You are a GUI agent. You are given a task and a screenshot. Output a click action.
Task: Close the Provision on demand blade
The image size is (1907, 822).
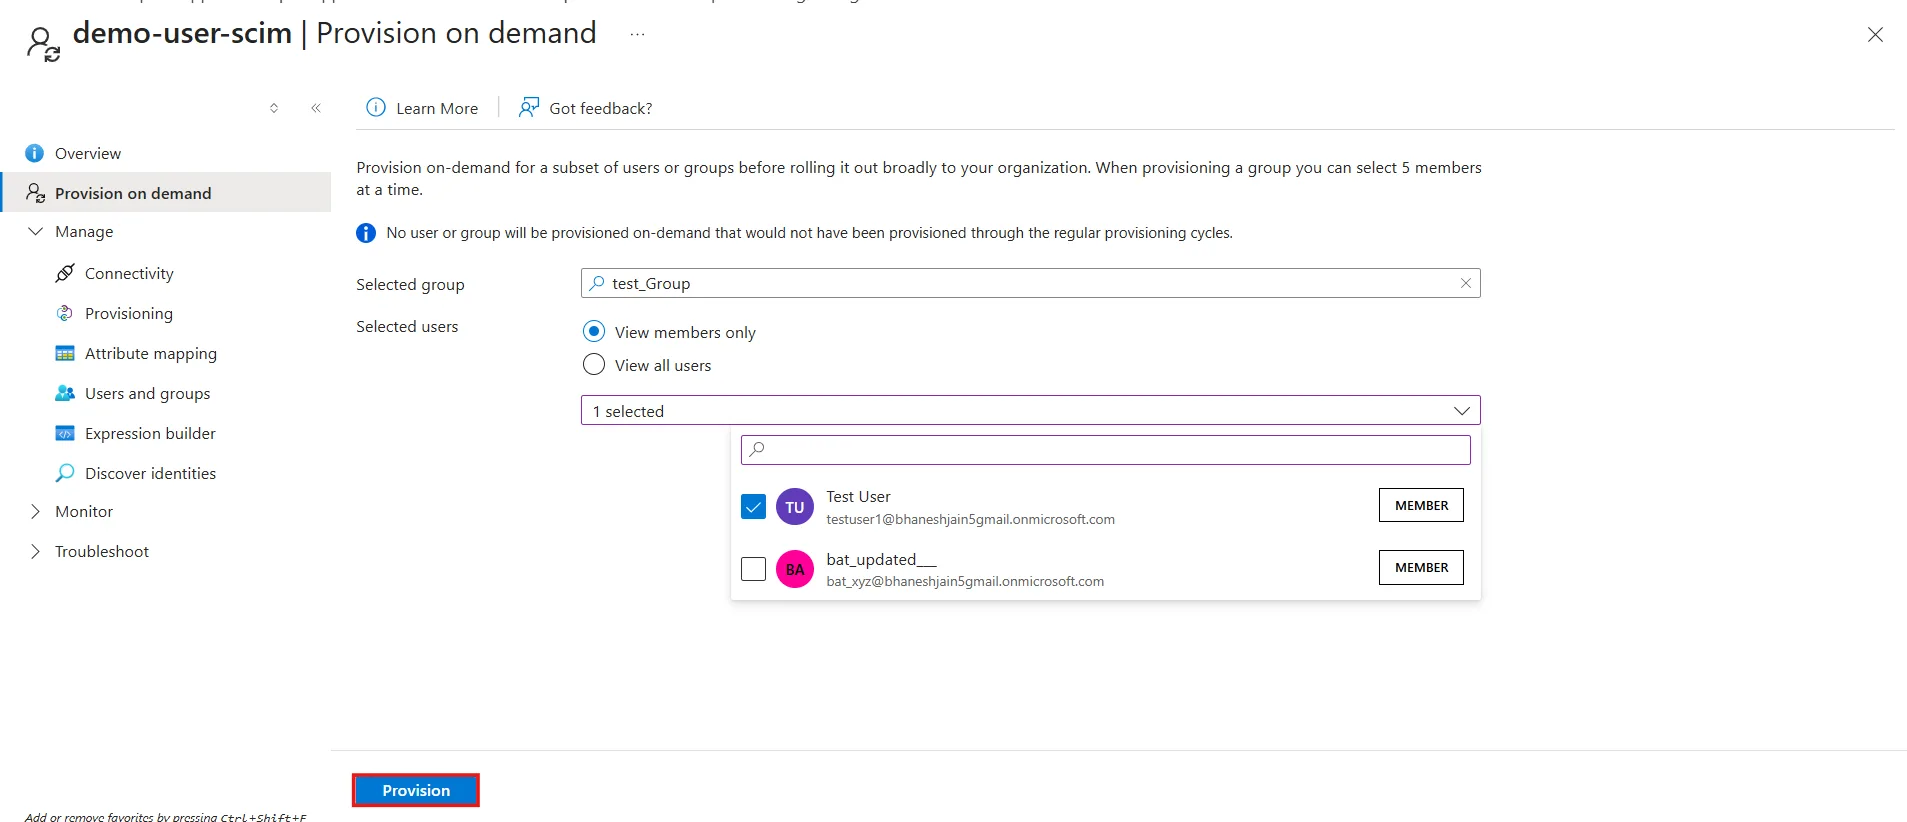pyautogui.click(x=1875, y=35)
